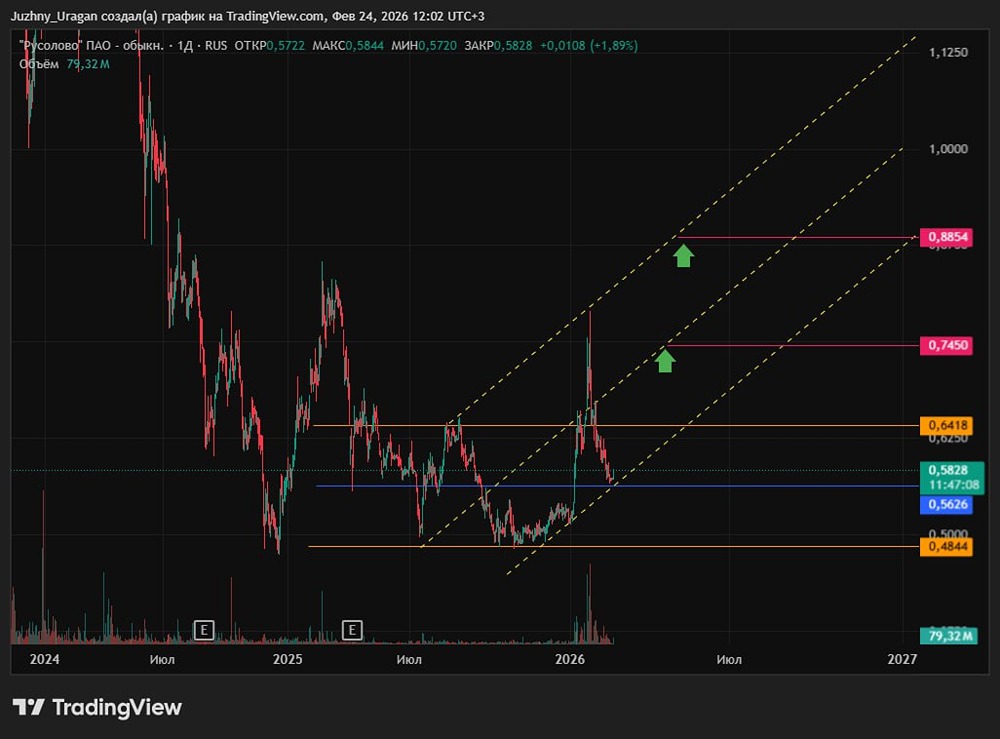Click the Объём volume indicator legend
Viewport: 1000px width, 739px height.
pos(64,64)
